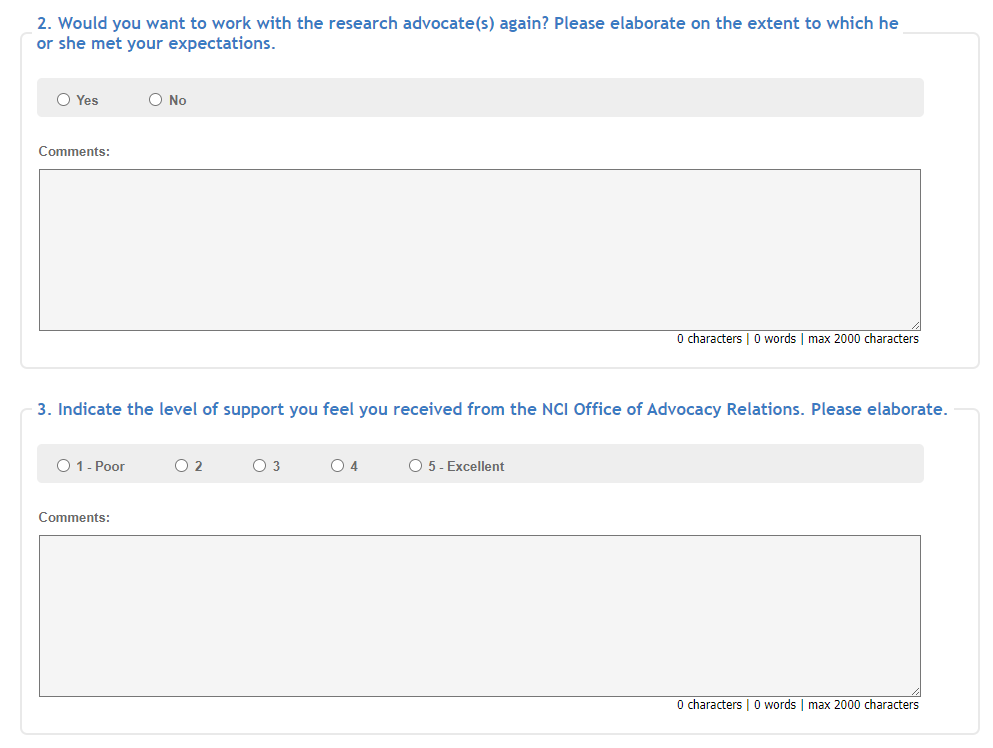Click into the NCI support comments box

479,615
